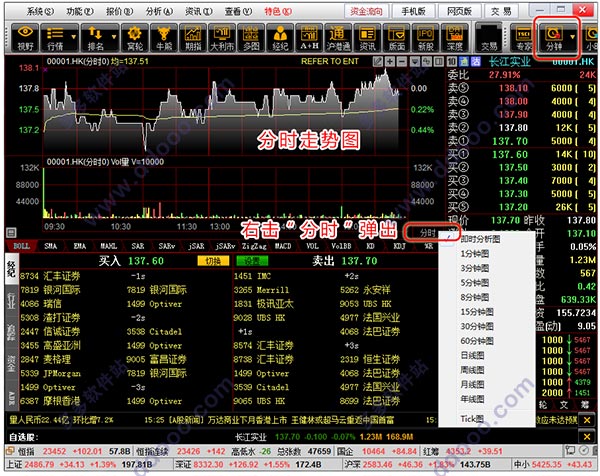Click the chart pencil draw icon
This screenshot has height=476, width=600.
[378, 61]
